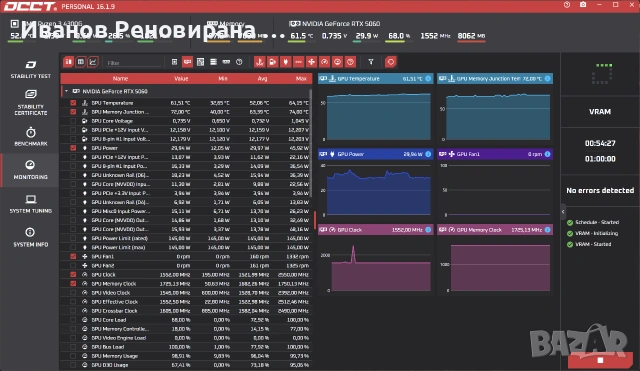Toggle the current readings dash icon
This screenshot has height=371, width=640.
click(x=298, y=62)
